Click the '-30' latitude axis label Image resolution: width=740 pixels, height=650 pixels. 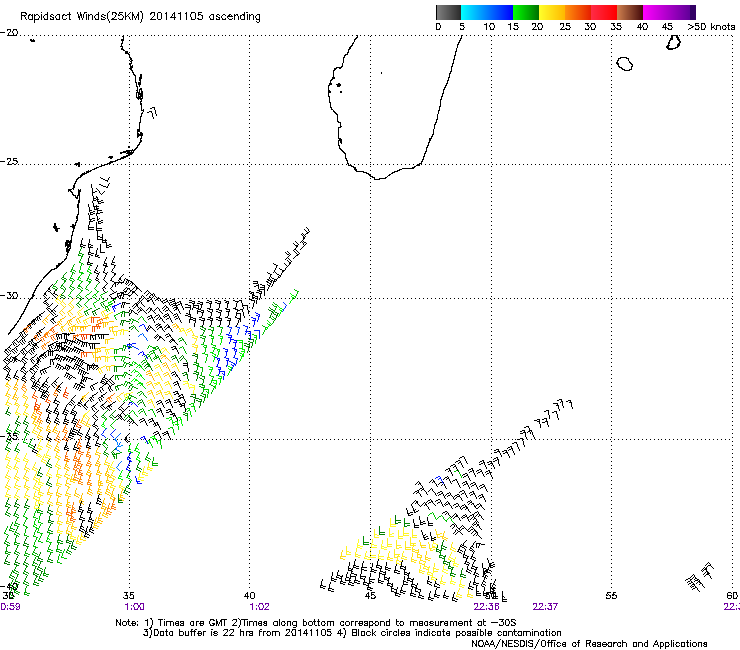pyautogui.click(x=9, y=296)
